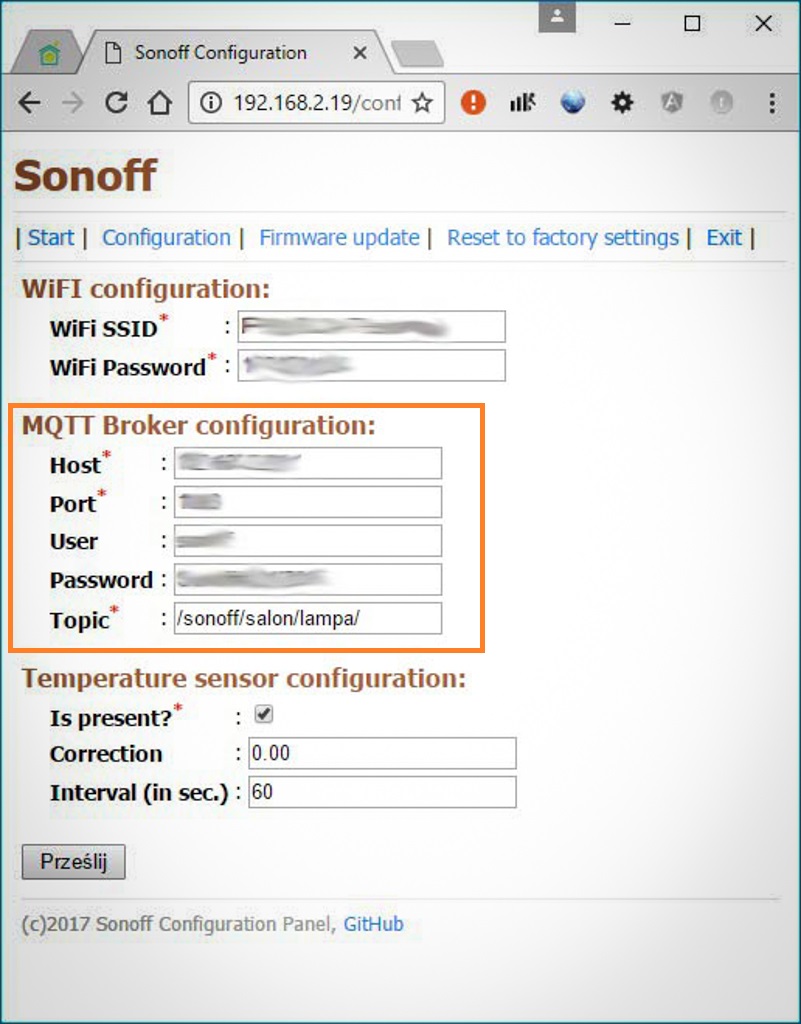
Task: View site info icon in address bar
Action: [210, 103]
